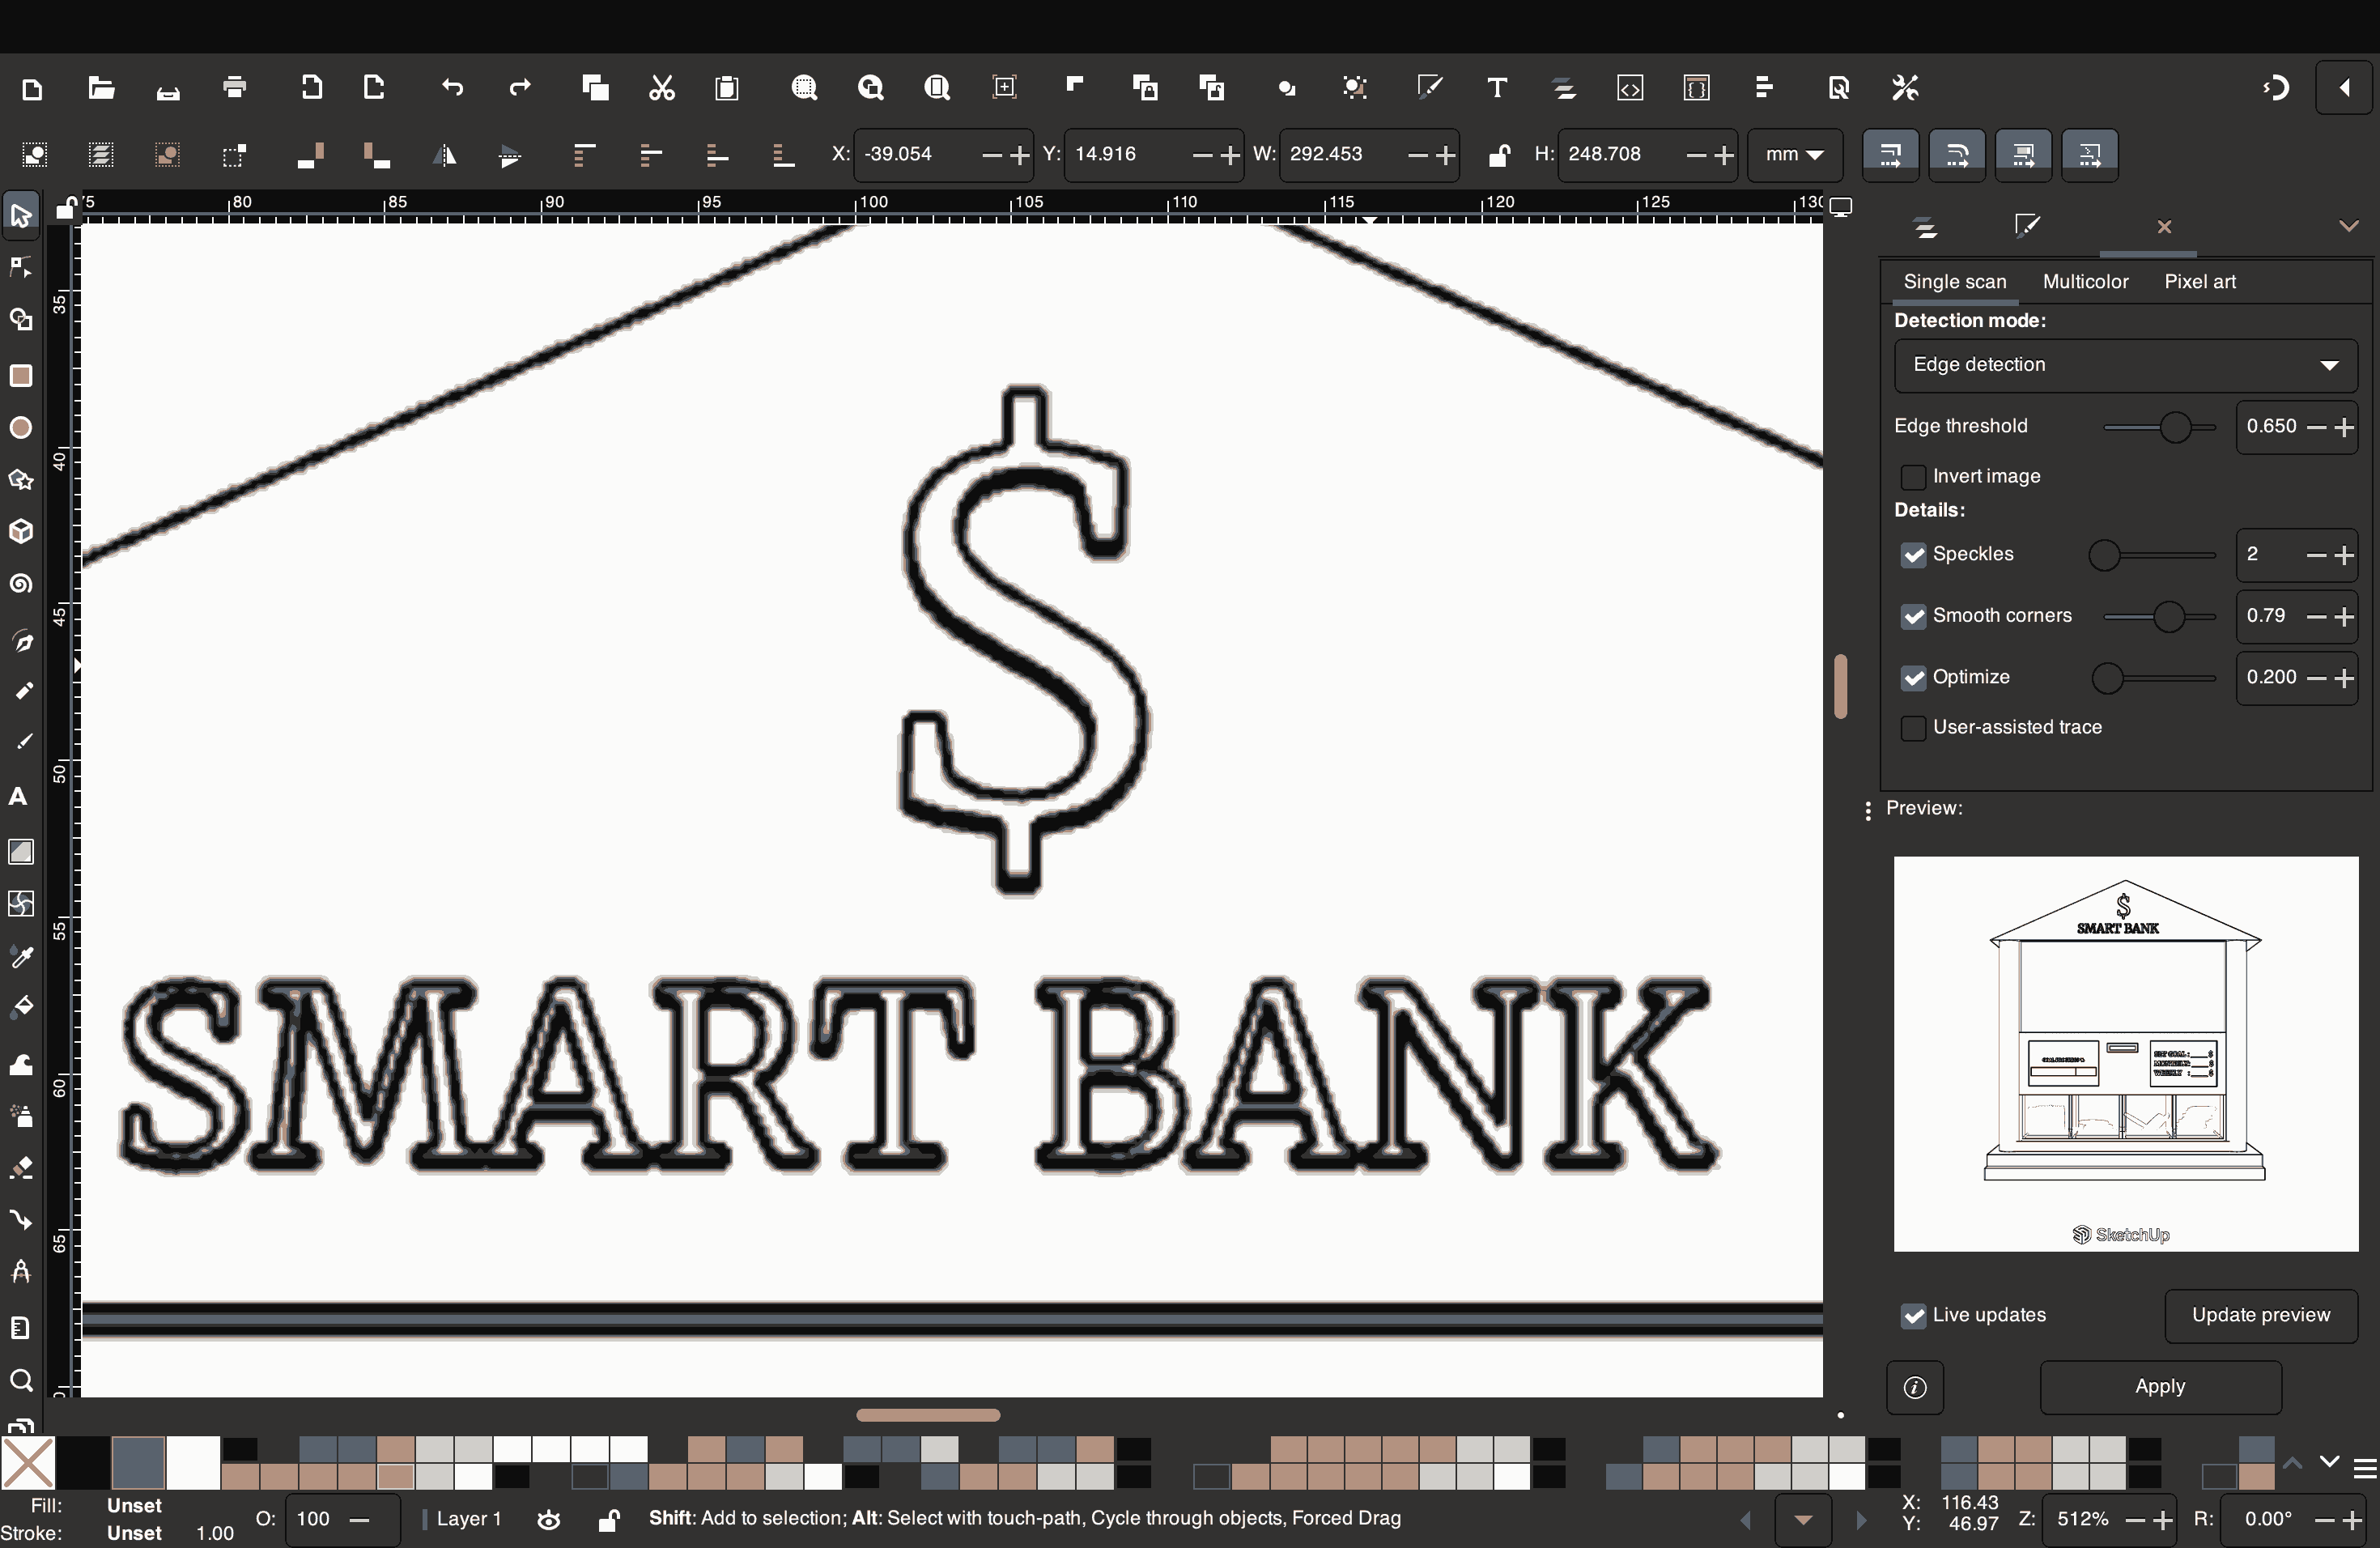
Task: Open the mm units dropdown
Action: pos(1794,155)
